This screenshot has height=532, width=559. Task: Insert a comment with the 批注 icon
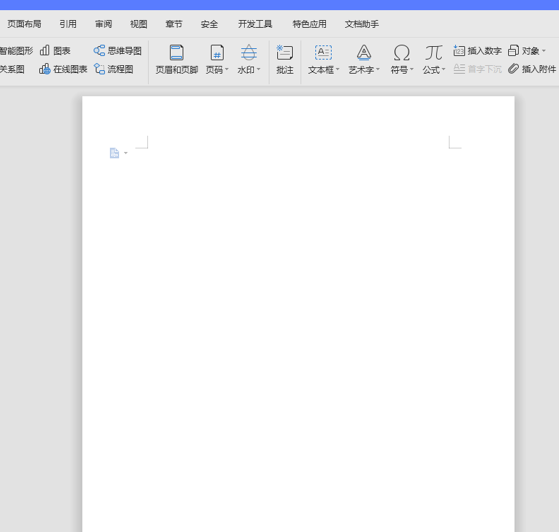click(284, 53)
